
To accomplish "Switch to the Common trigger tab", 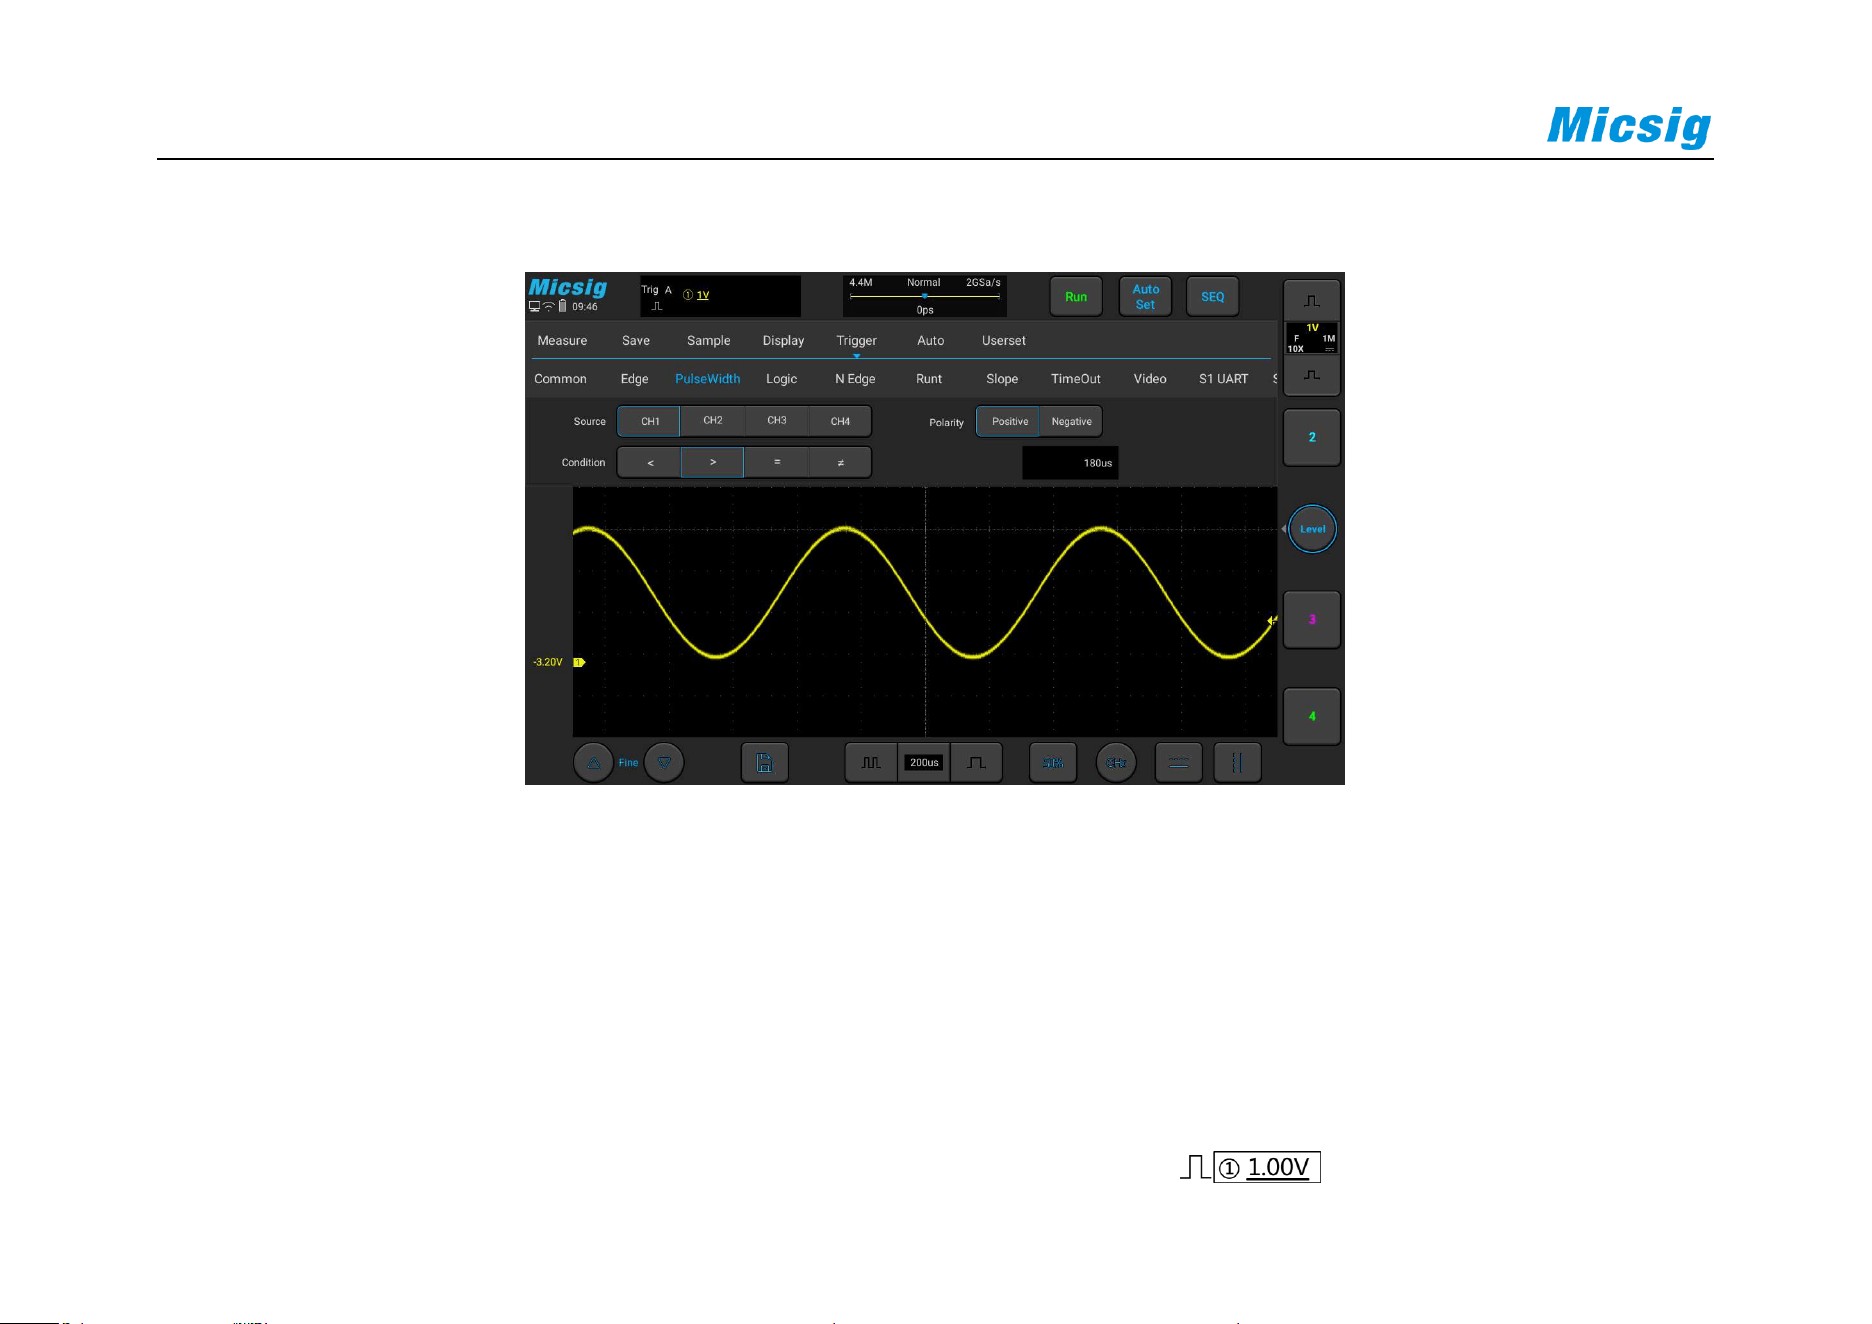I will 560,379.
